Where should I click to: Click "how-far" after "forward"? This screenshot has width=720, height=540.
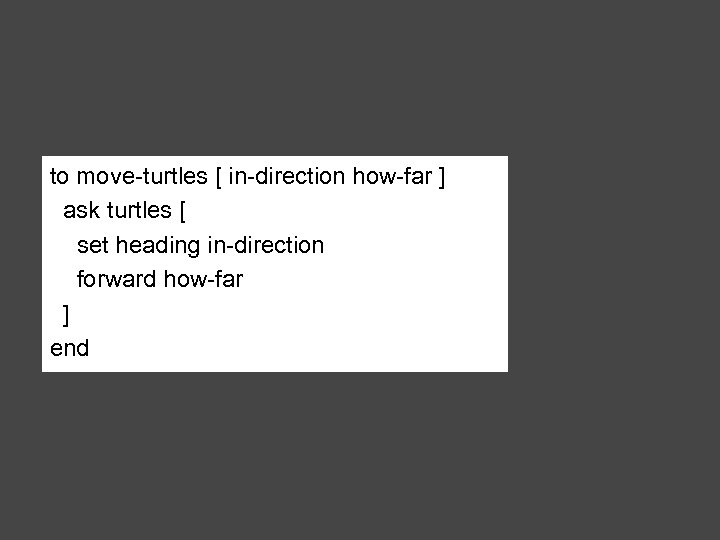pos(203,280)
